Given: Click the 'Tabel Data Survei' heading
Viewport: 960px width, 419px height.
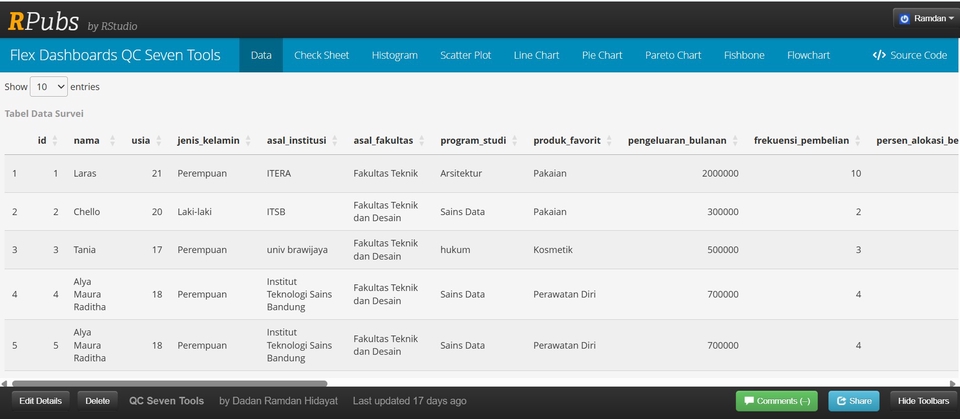Looking at the screenshot, I should point(44,114).
